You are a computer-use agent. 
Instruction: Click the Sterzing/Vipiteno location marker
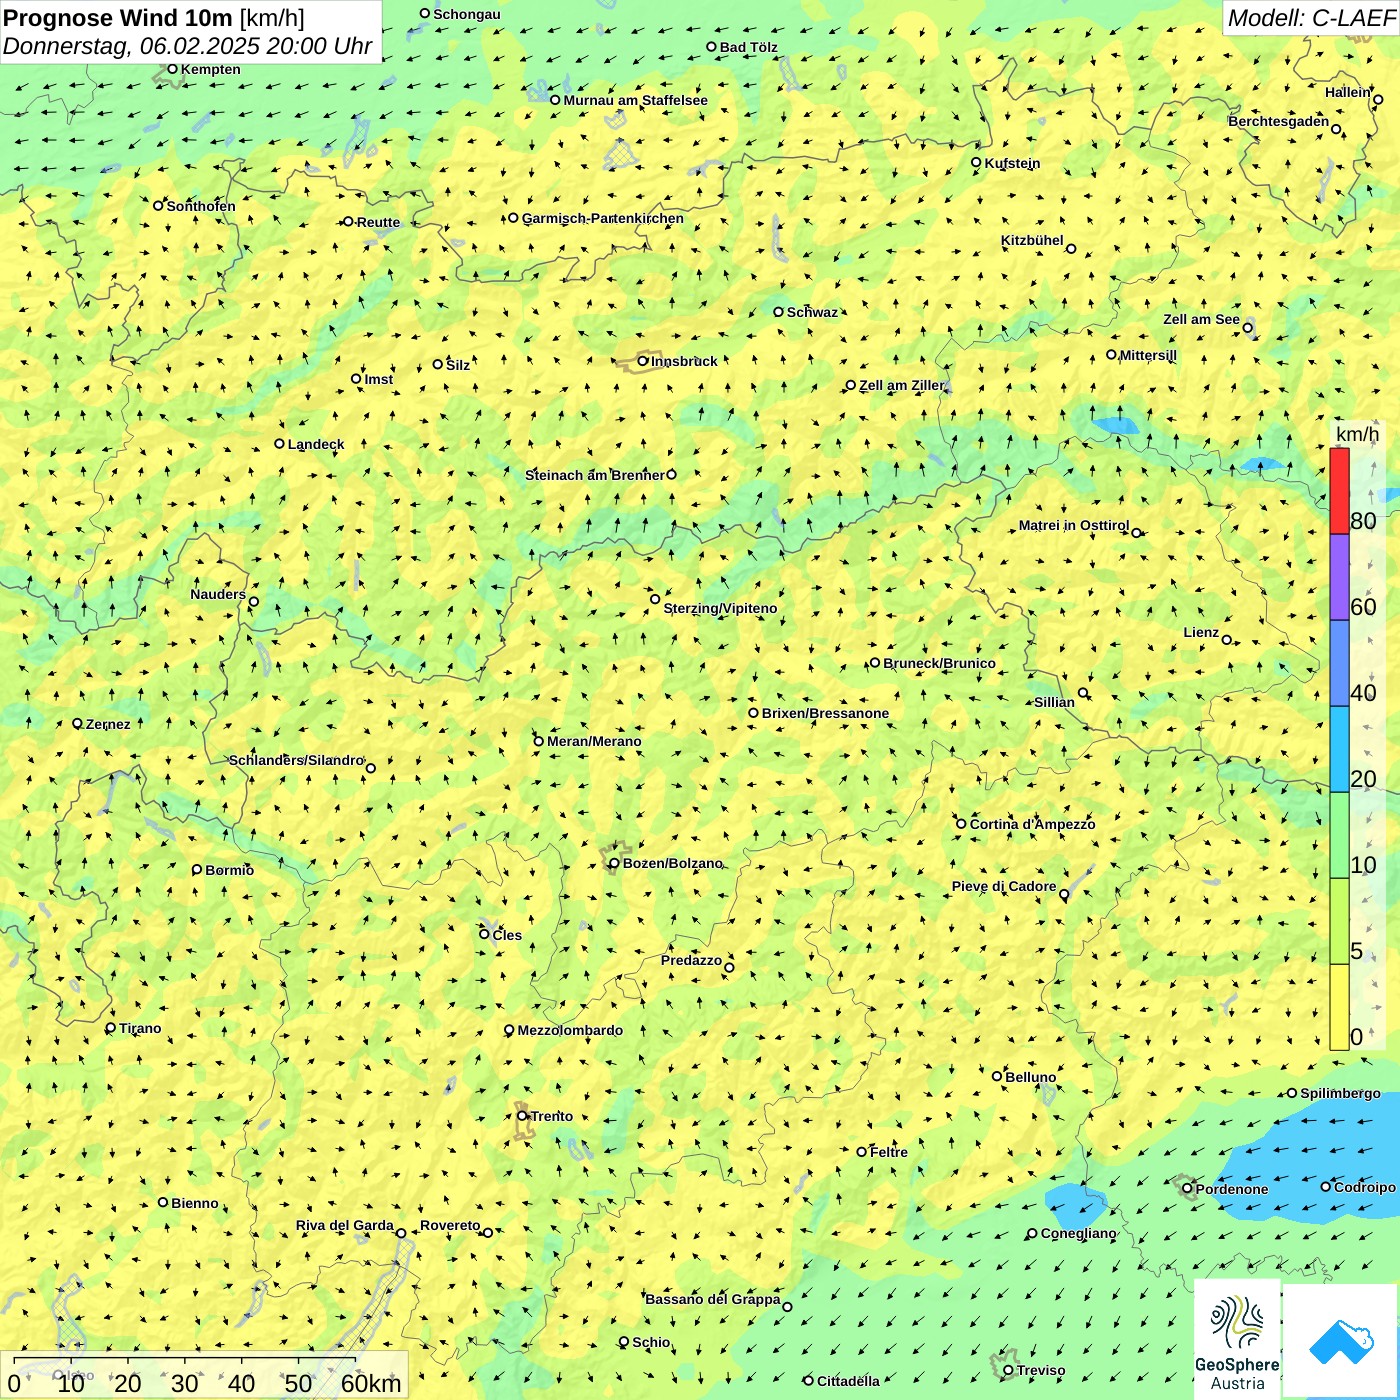[655, 599]
